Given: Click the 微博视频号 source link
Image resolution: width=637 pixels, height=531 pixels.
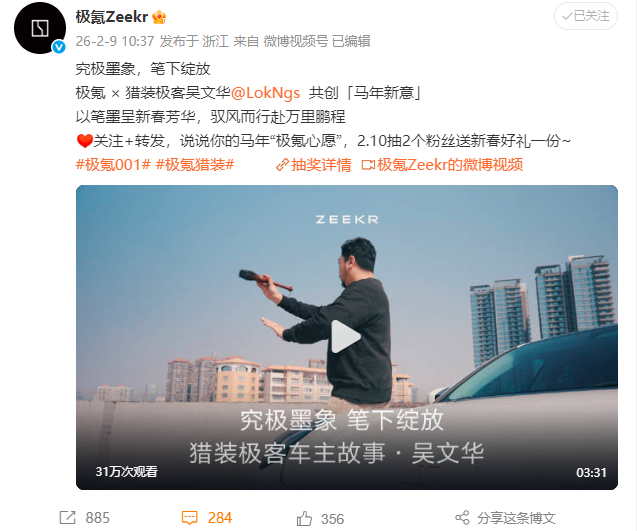Looking at the screenshot, I should pyautogui.click(x=296, y=41).
